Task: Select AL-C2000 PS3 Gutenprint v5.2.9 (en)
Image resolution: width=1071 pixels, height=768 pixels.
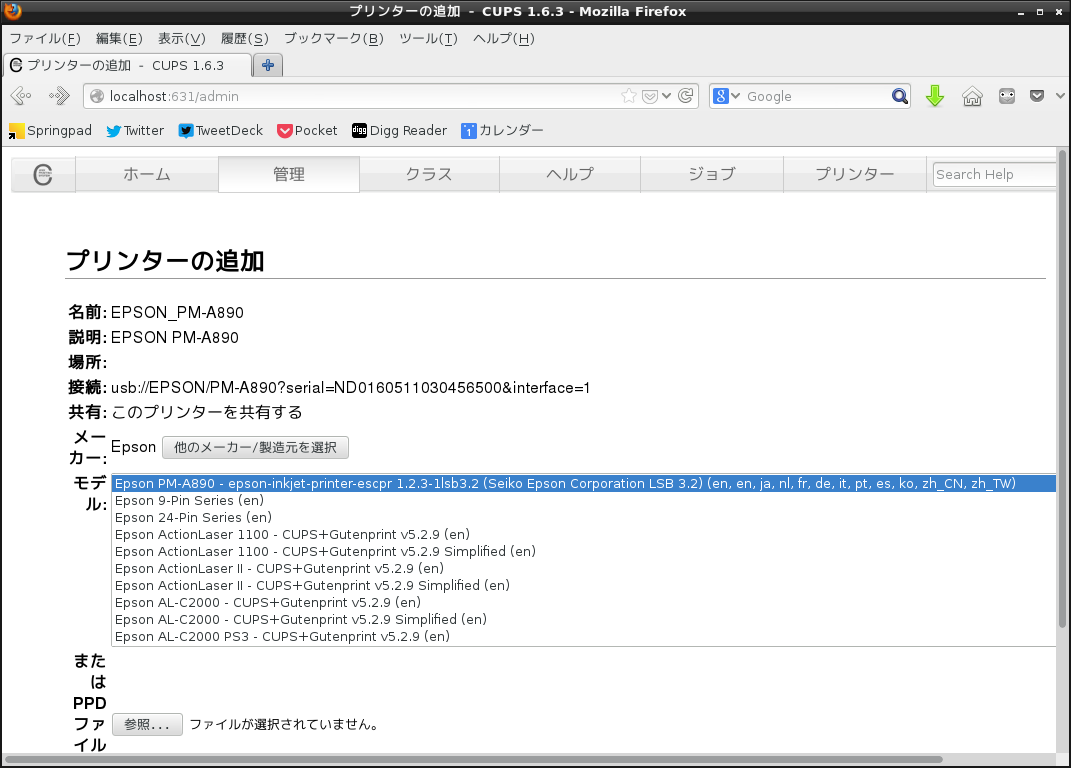Action: 584,637
